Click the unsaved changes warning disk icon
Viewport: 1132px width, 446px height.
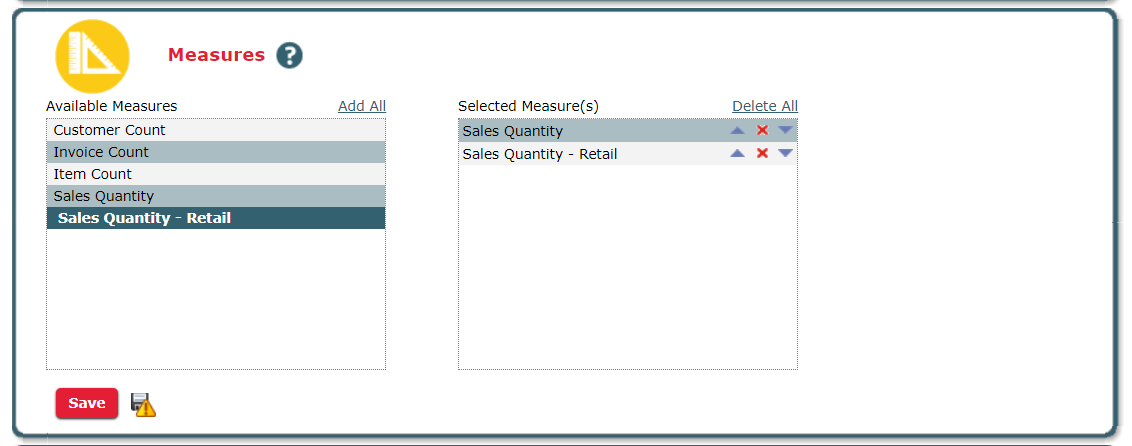pos(144,404)
